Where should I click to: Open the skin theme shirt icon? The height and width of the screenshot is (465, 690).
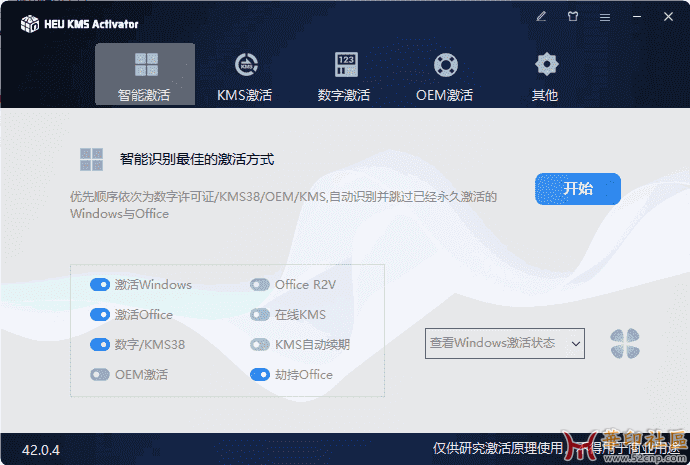[573, 17]
